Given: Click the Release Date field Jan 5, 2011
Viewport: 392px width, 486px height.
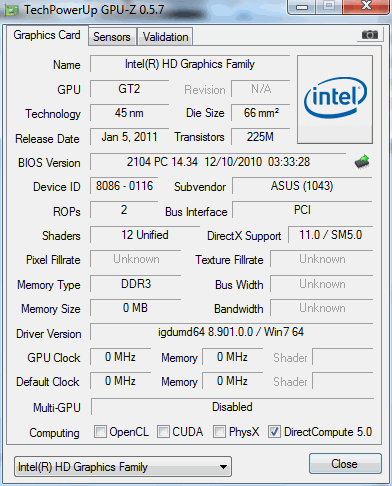Looking at the screenshot, I should tap(129, 137).
